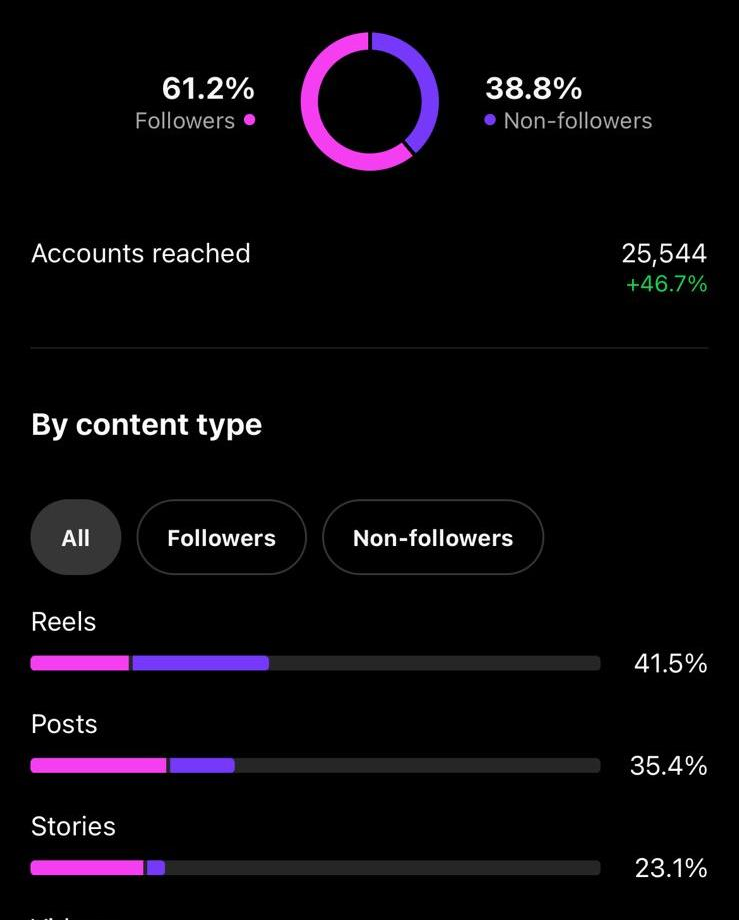Tap the purple Non-followers legend dot
The width and height of the screenshot is (739, 920).
tap(490, 120)
